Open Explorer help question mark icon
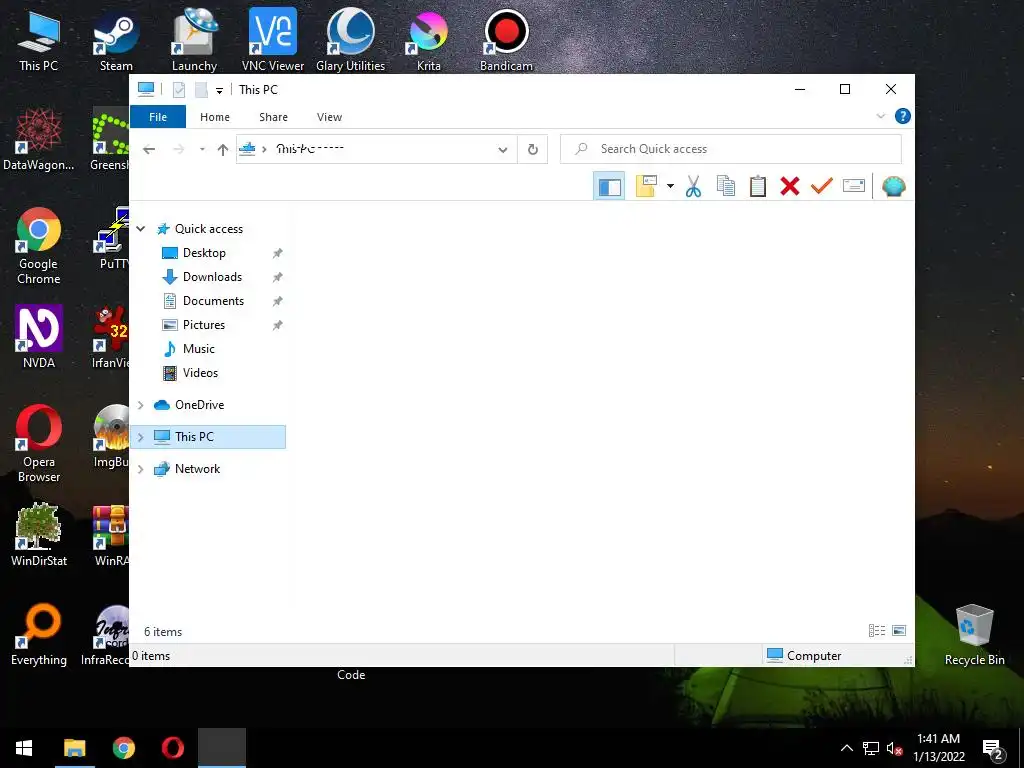 903,116
